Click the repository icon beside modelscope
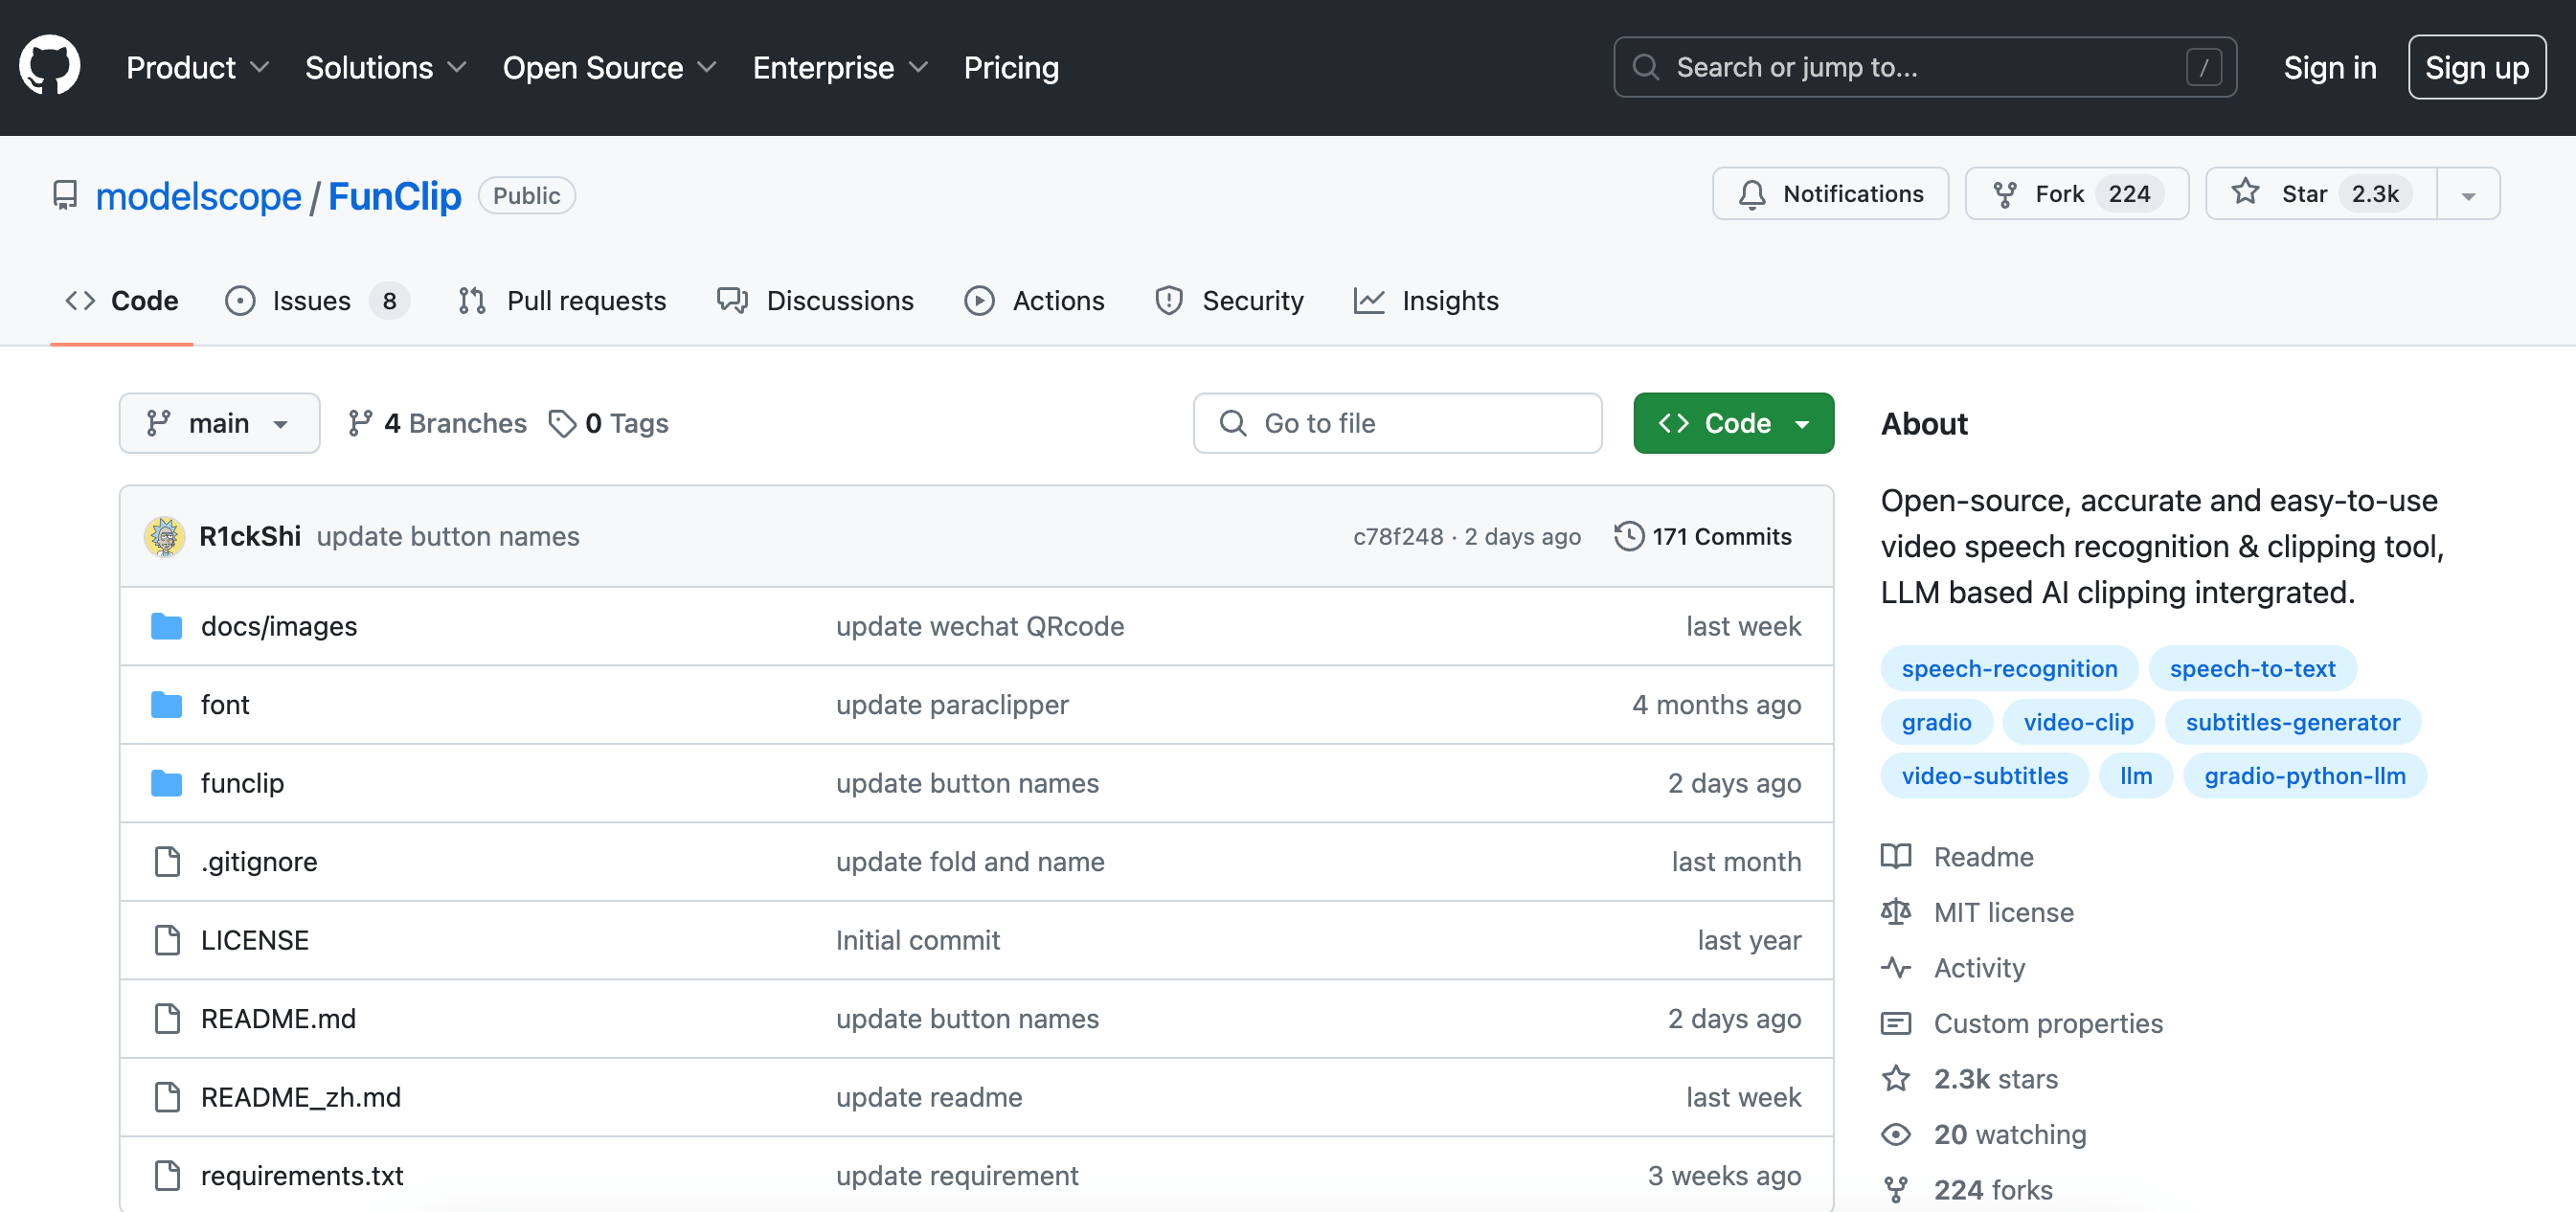Screen dimensions: 2576x1212 65,195
